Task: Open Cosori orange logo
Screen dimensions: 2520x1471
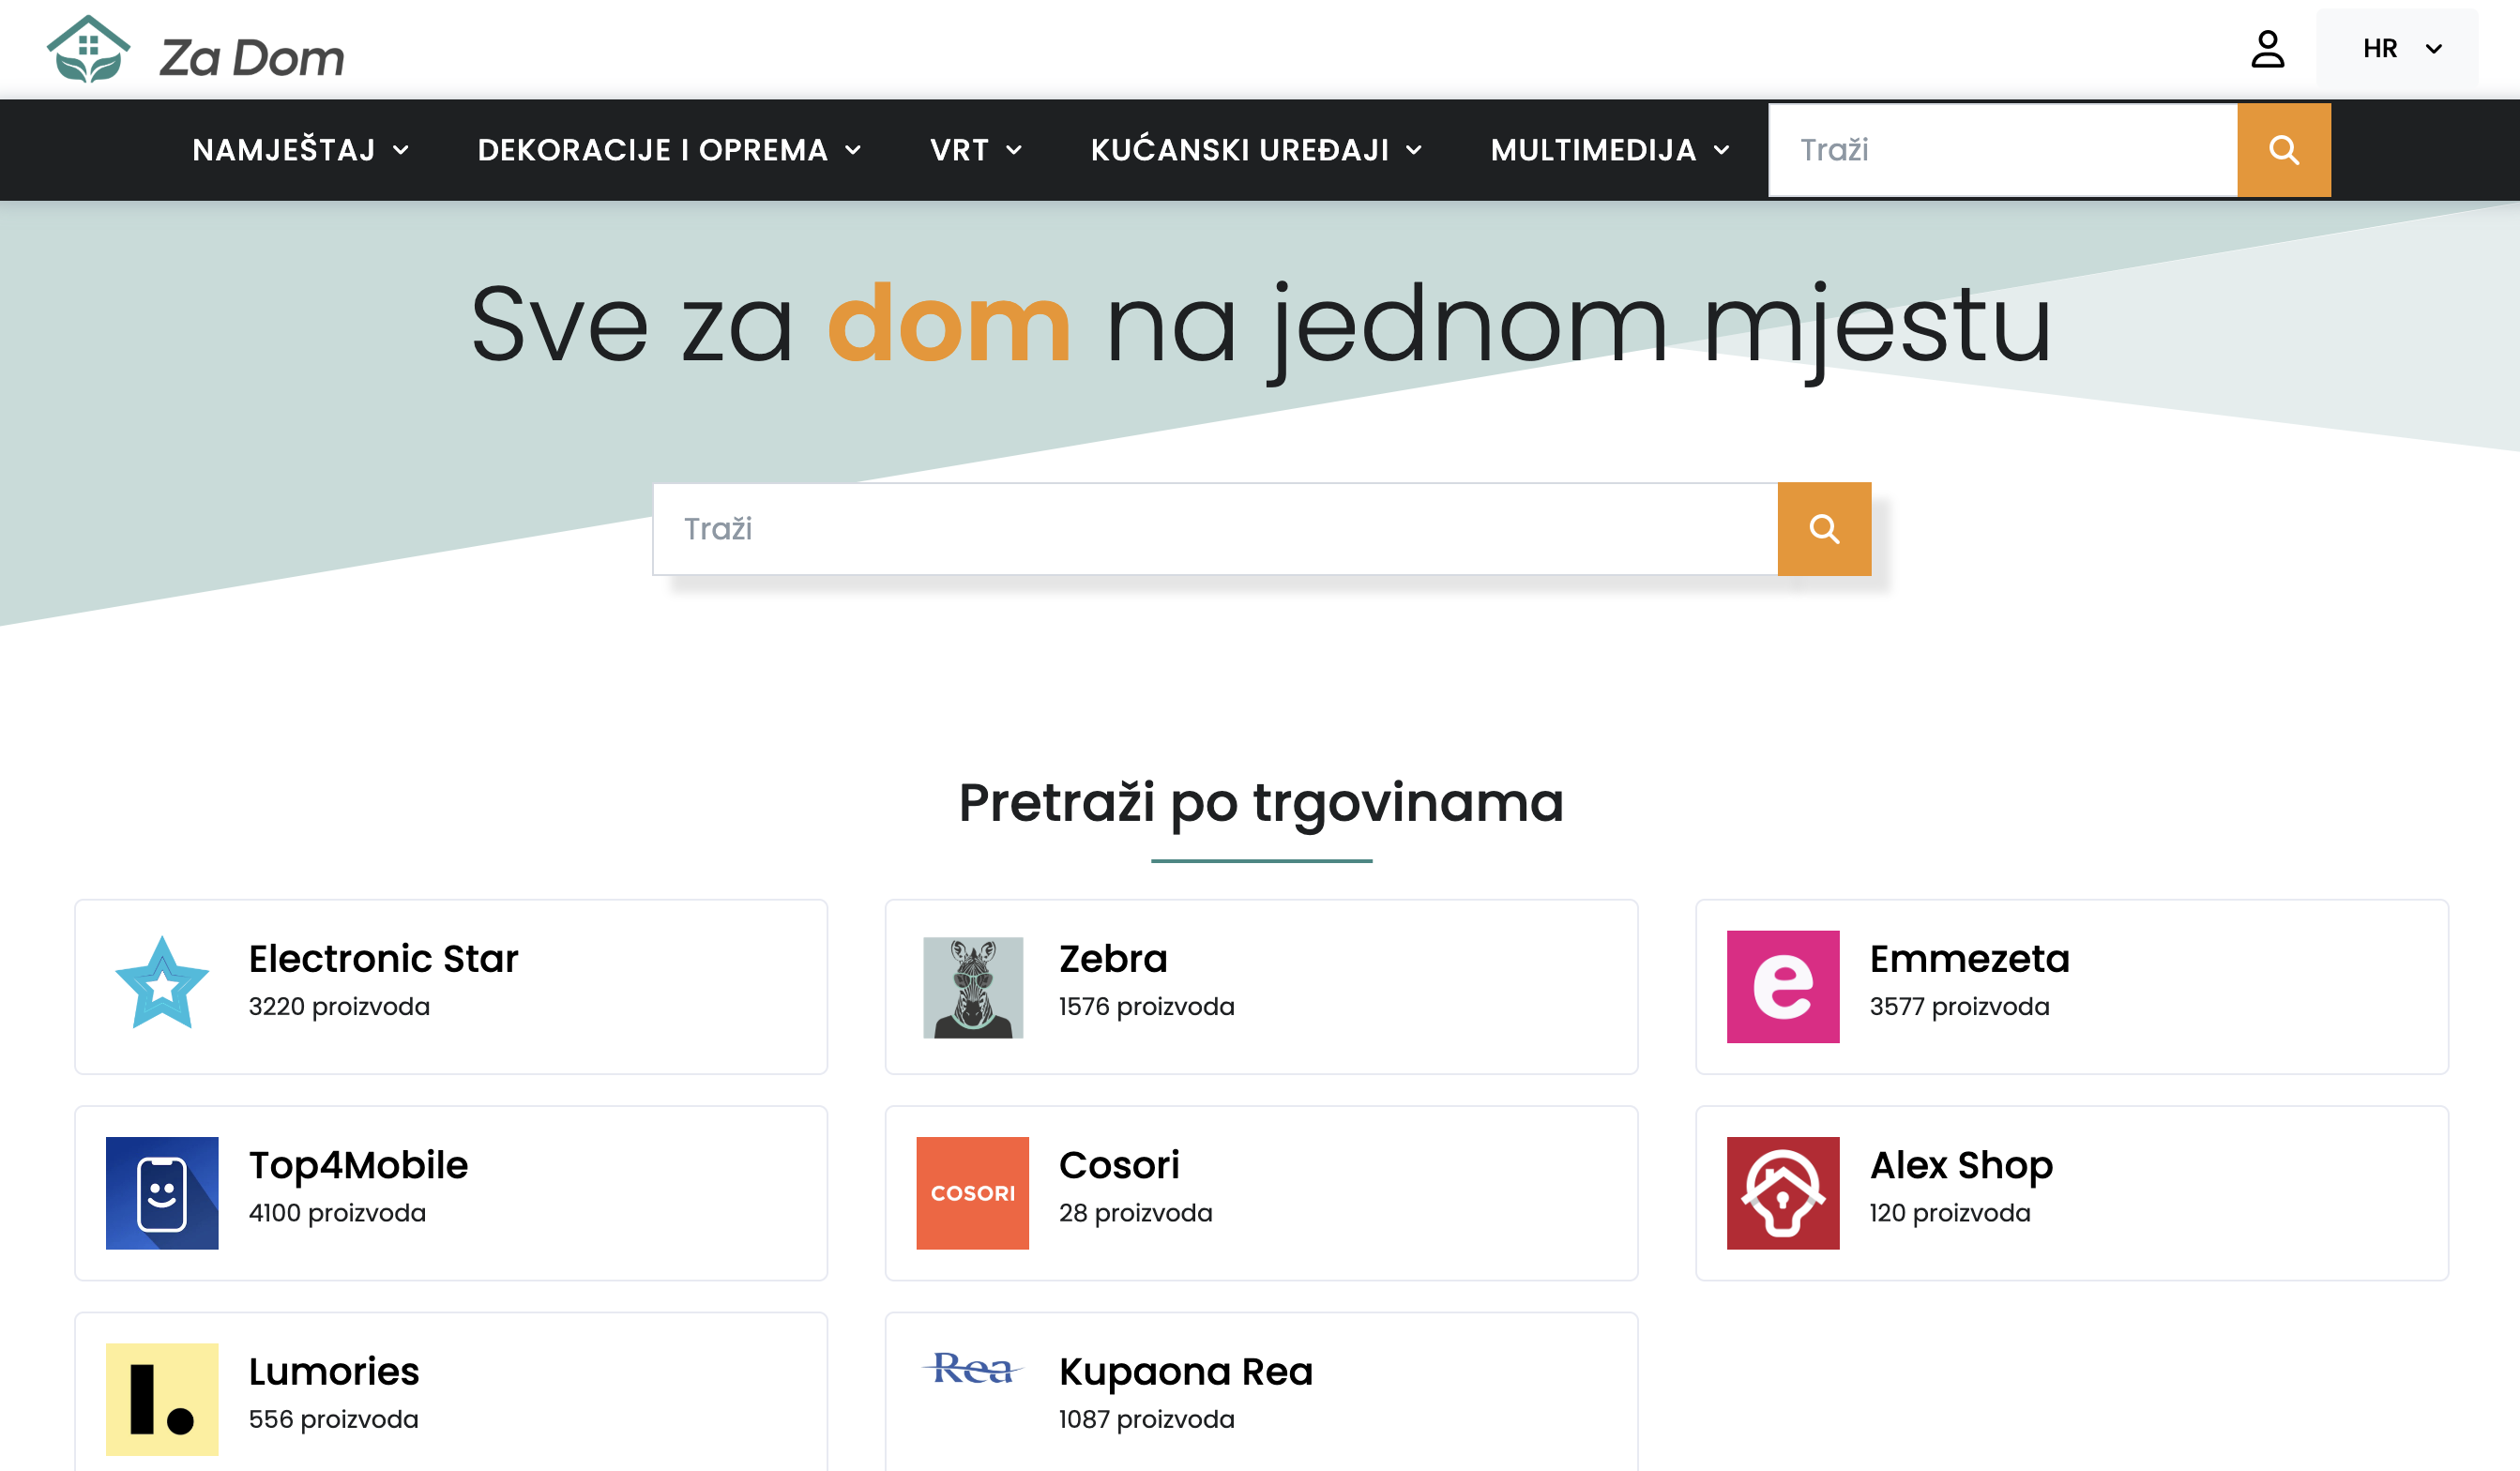Action: click(973, 1193)
